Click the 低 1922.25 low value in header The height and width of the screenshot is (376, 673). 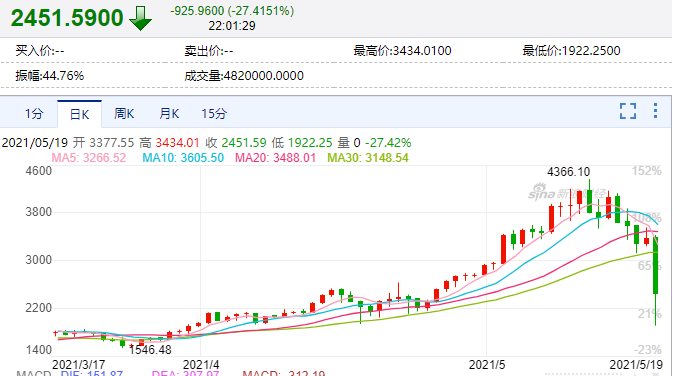coord(302,143)
